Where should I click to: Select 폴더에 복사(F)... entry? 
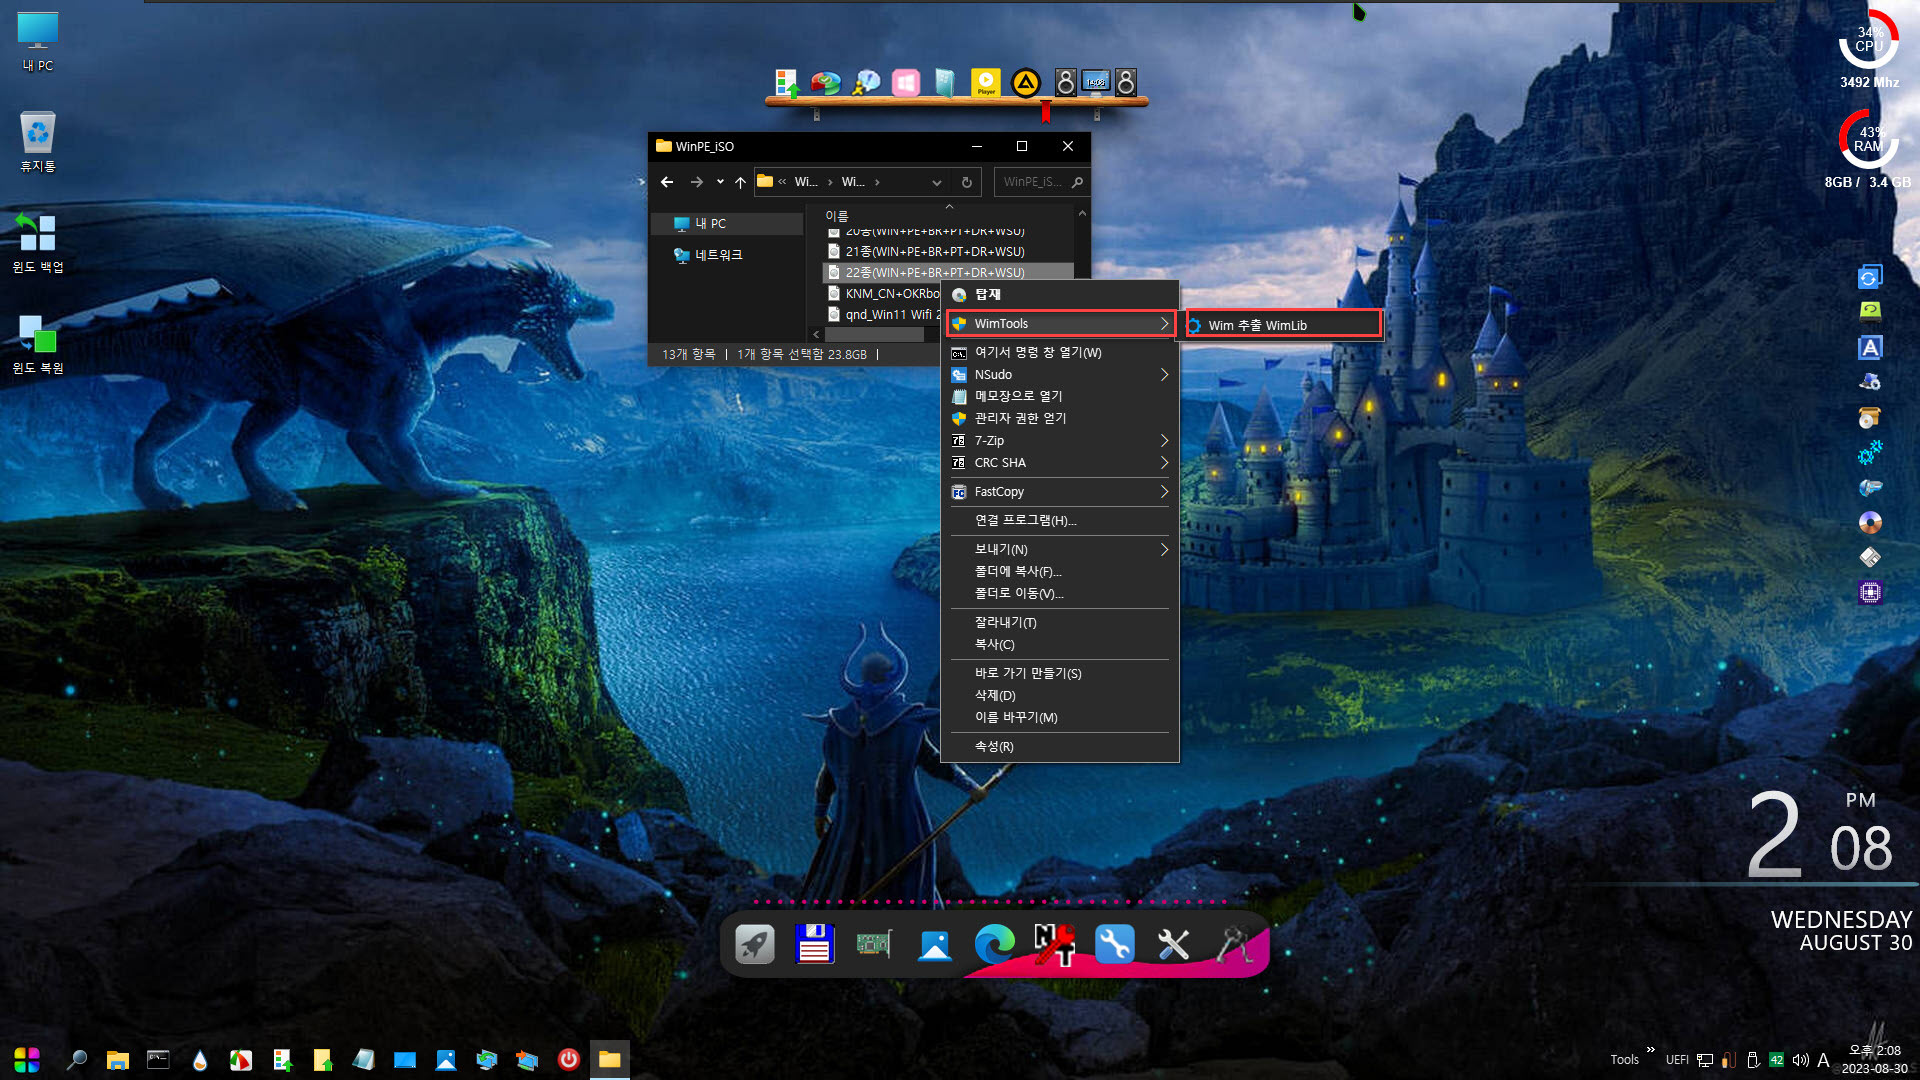point(1061,572)
